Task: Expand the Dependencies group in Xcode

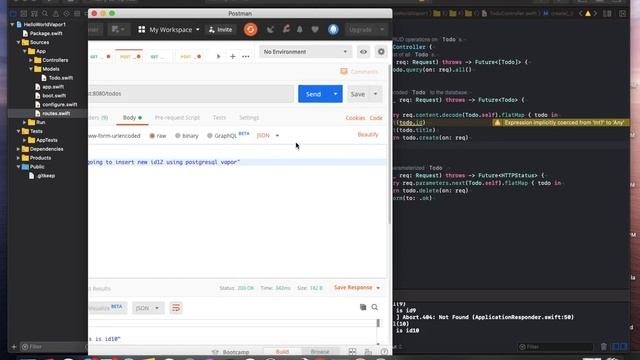Action: (18, 149)
